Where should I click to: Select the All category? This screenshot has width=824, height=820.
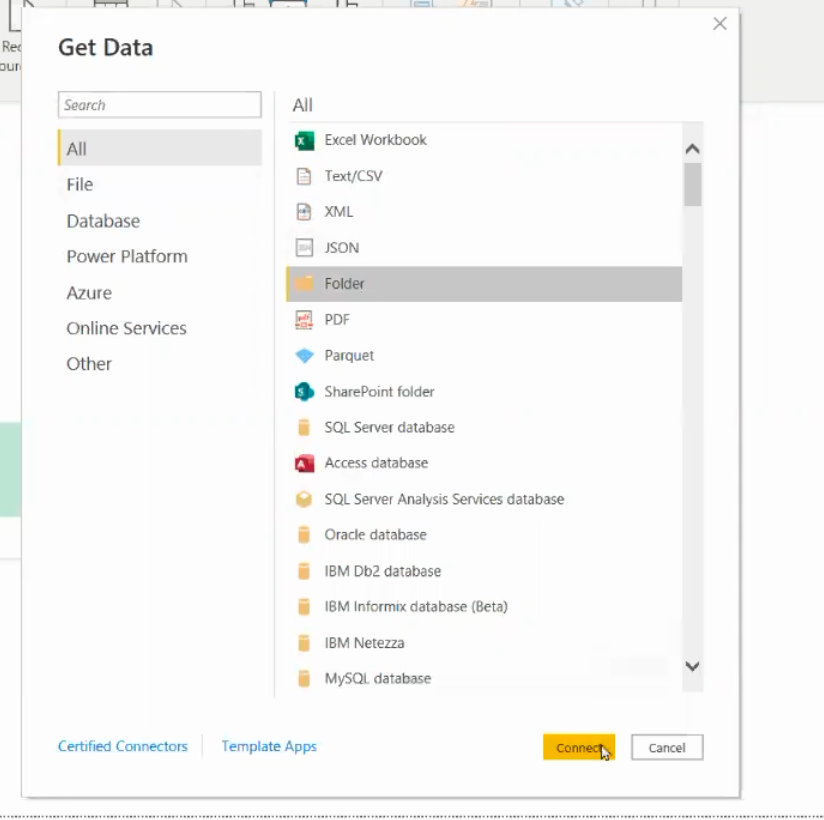[160, 149]
